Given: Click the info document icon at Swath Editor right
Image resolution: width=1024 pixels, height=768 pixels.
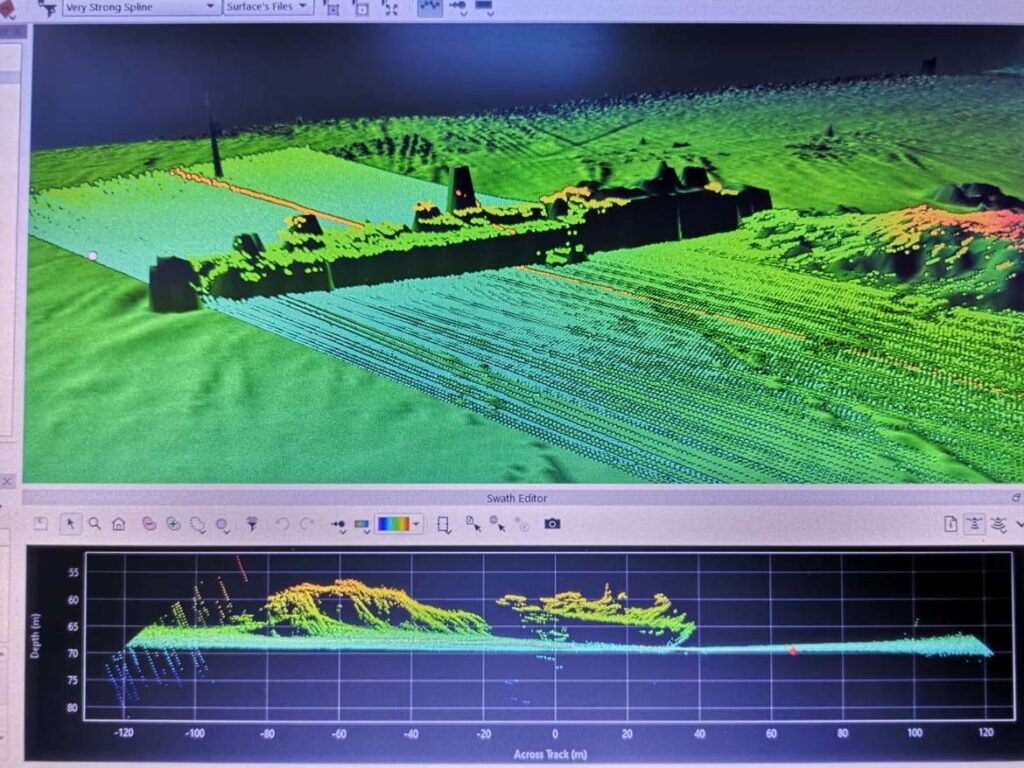Looking at the screenshot, I should tap(951, 524).
